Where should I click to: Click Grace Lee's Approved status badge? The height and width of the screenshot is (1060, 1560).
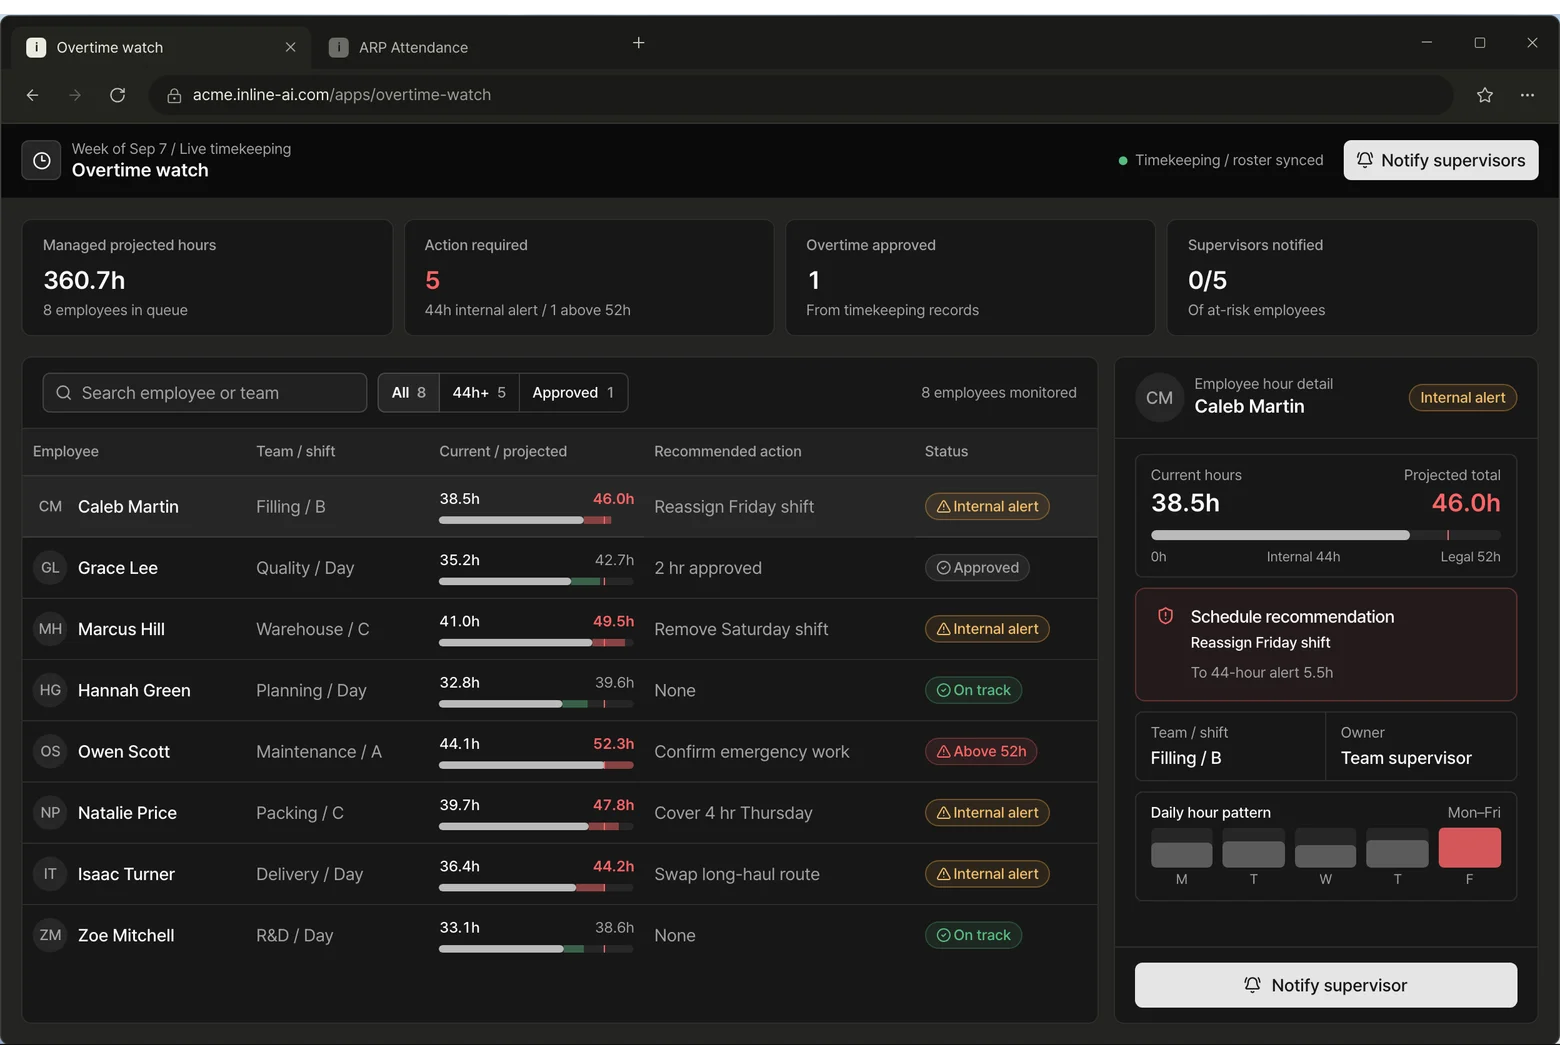click(x=977, y=568)
